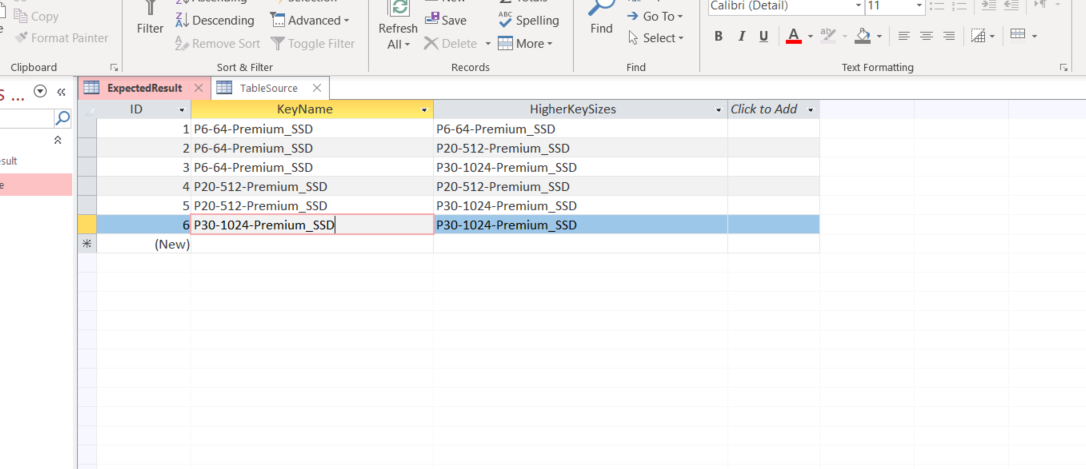This screenshot has height=469, width=1086.
Task: Apply the background fill color bucket
Action: click(x=862, y=36)
